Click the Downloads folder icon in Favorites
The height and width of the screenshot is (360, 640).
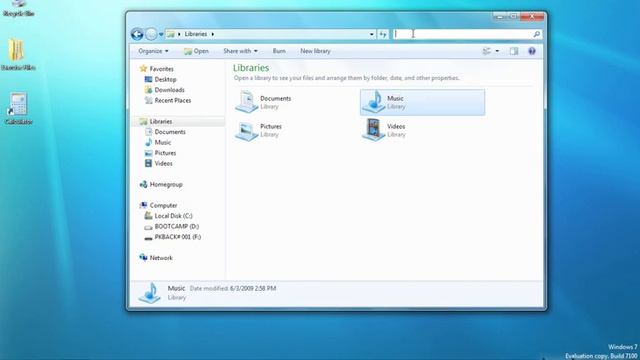click(148, 90)
